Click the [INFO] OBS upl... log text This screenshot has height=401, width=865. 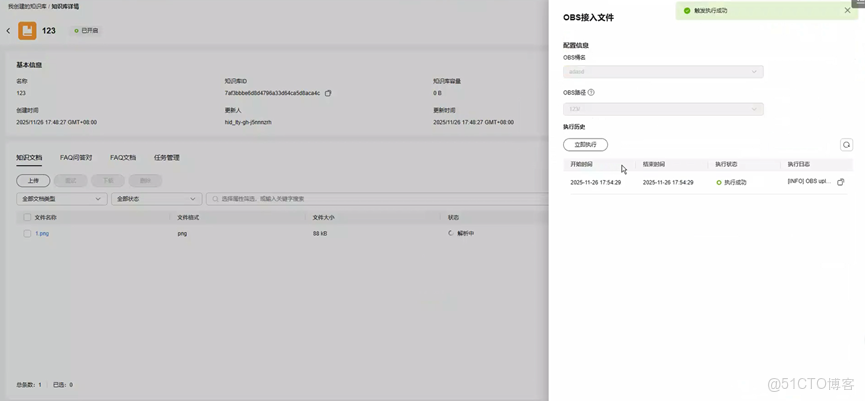[809, 181]
